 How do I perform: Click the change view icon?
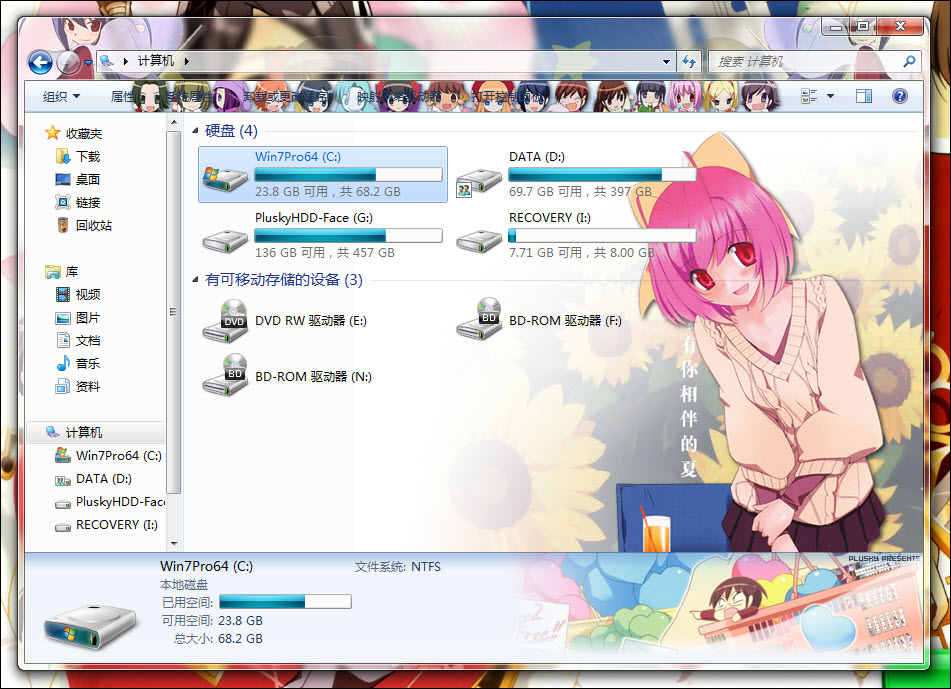(x=809, y=96)
